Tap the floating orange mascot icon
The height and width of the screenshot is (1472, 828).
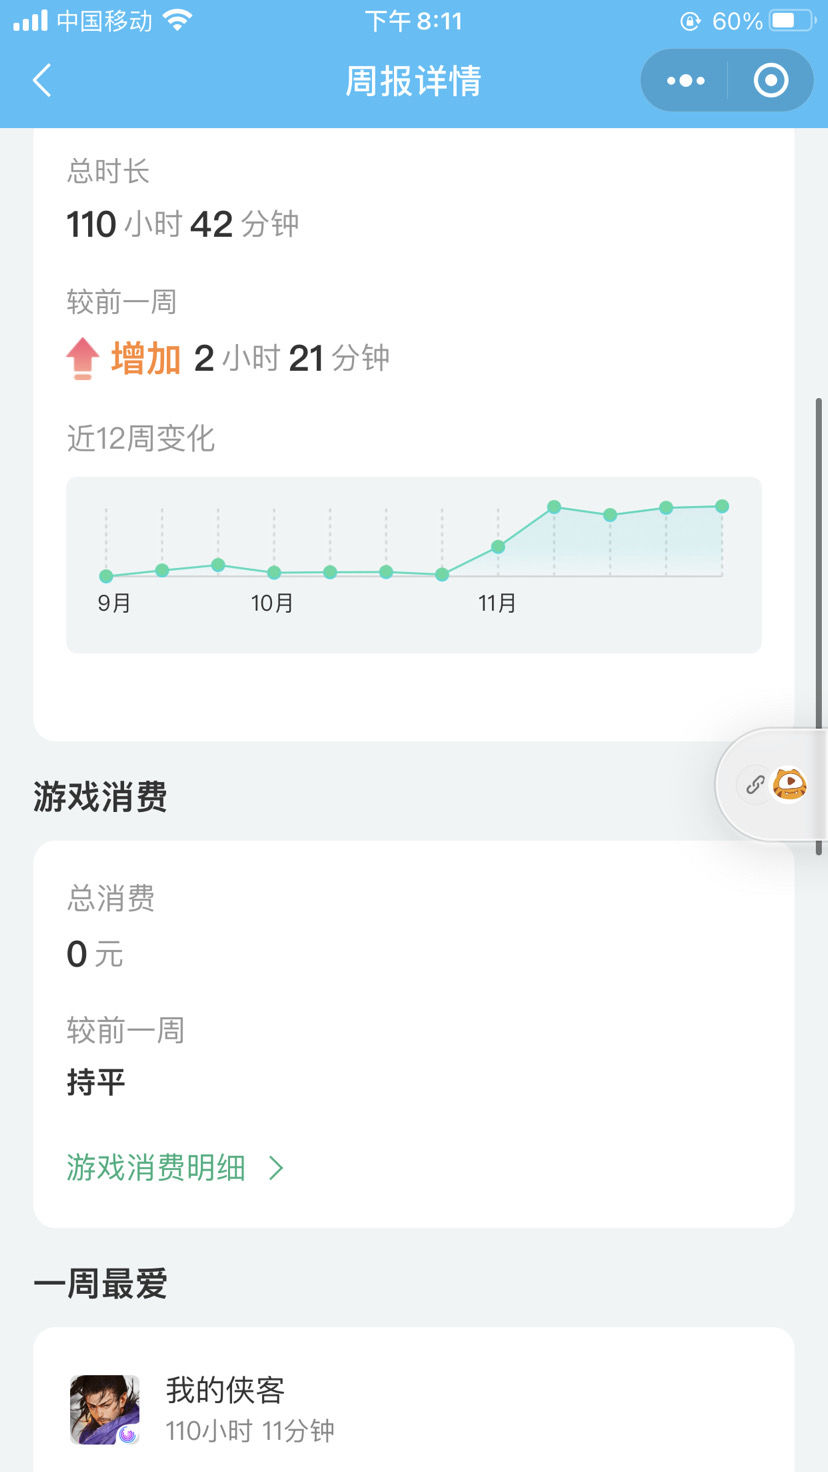[x=790, y=783]
